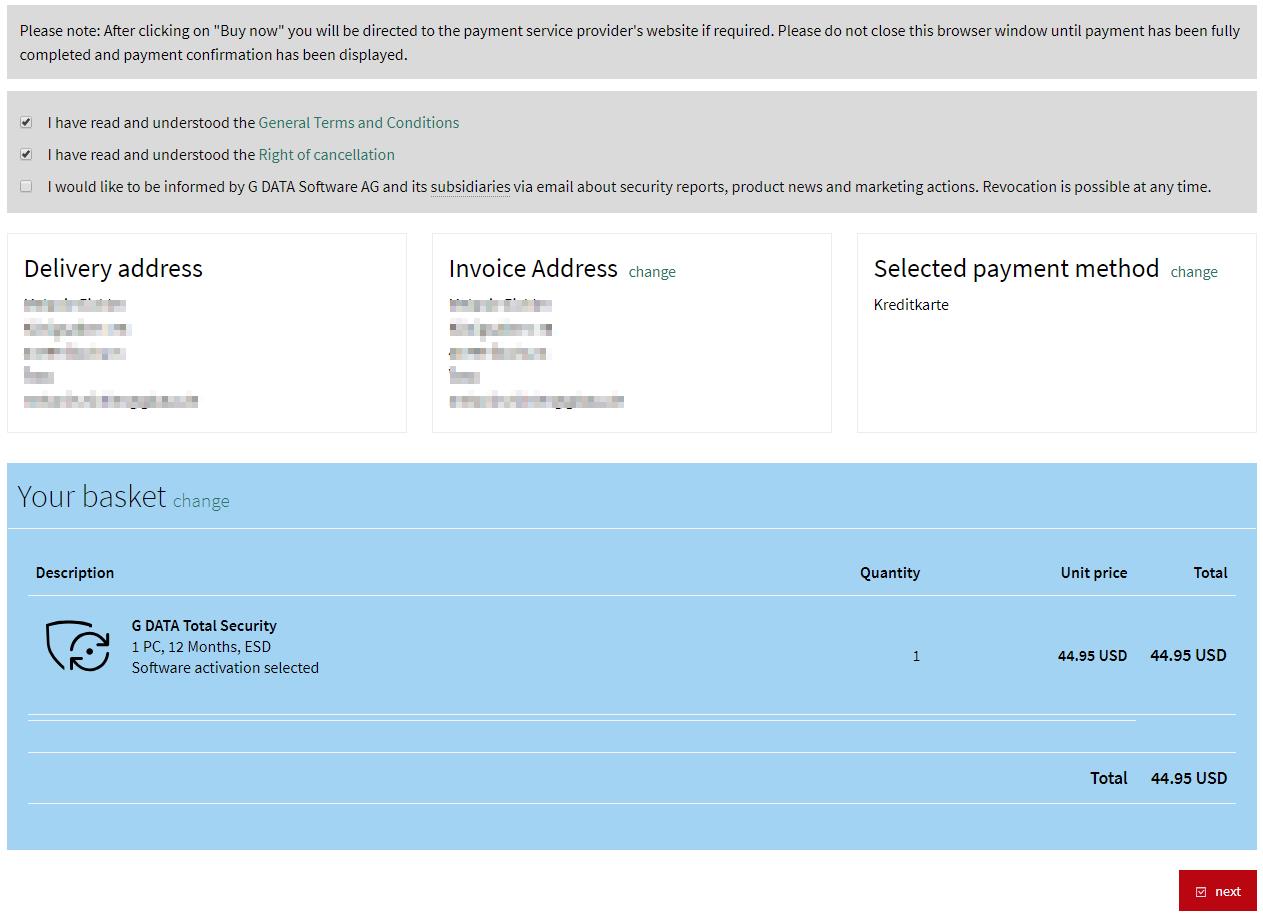Click the Unit price column header
The image size is (1263, 916).
(1094, 572)
